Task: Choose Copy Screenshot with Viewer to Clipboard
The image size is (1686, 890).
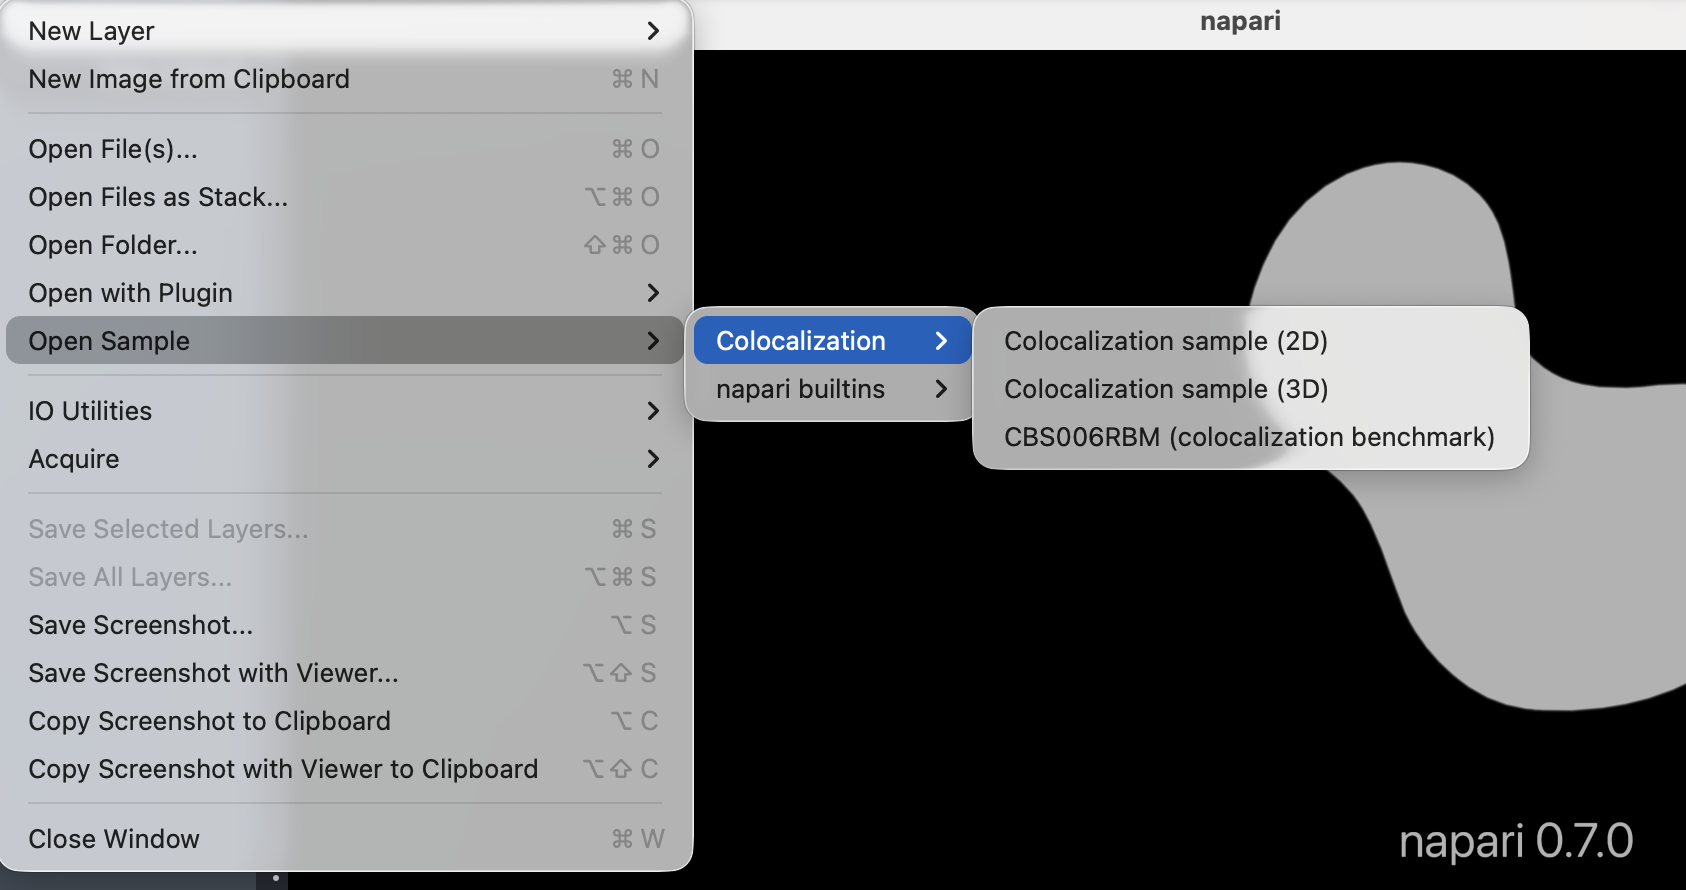Action: [x=345, y=769]
